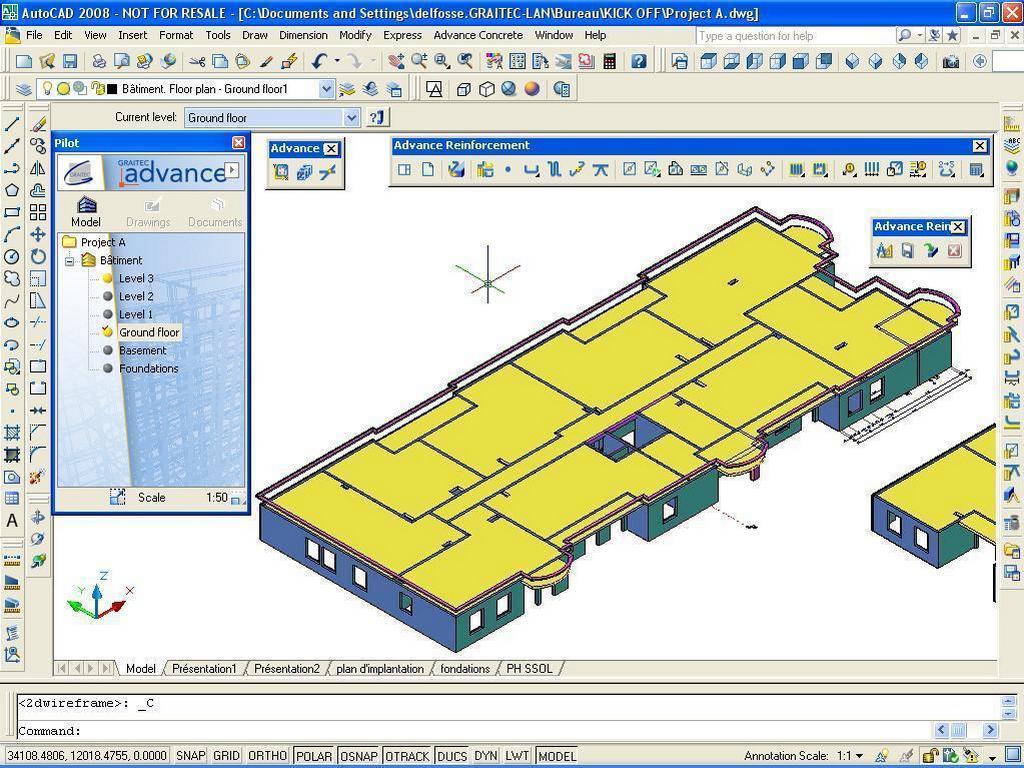Select the Array modify tool
The height and width of the screenshot is (768, 1024).
pos(39,212)
